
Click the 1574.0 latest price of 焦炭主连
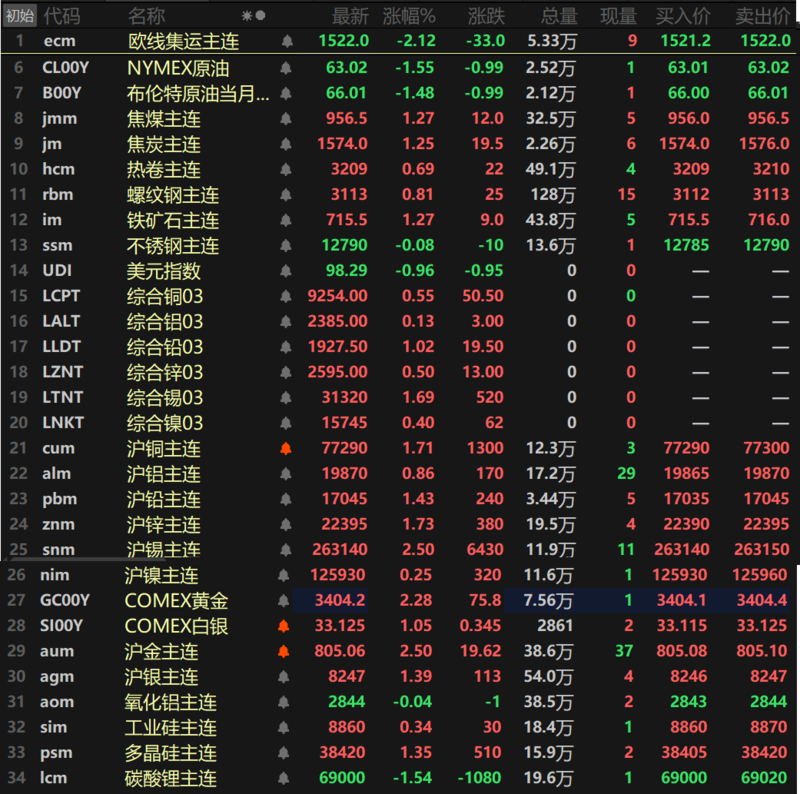point(342,144)
